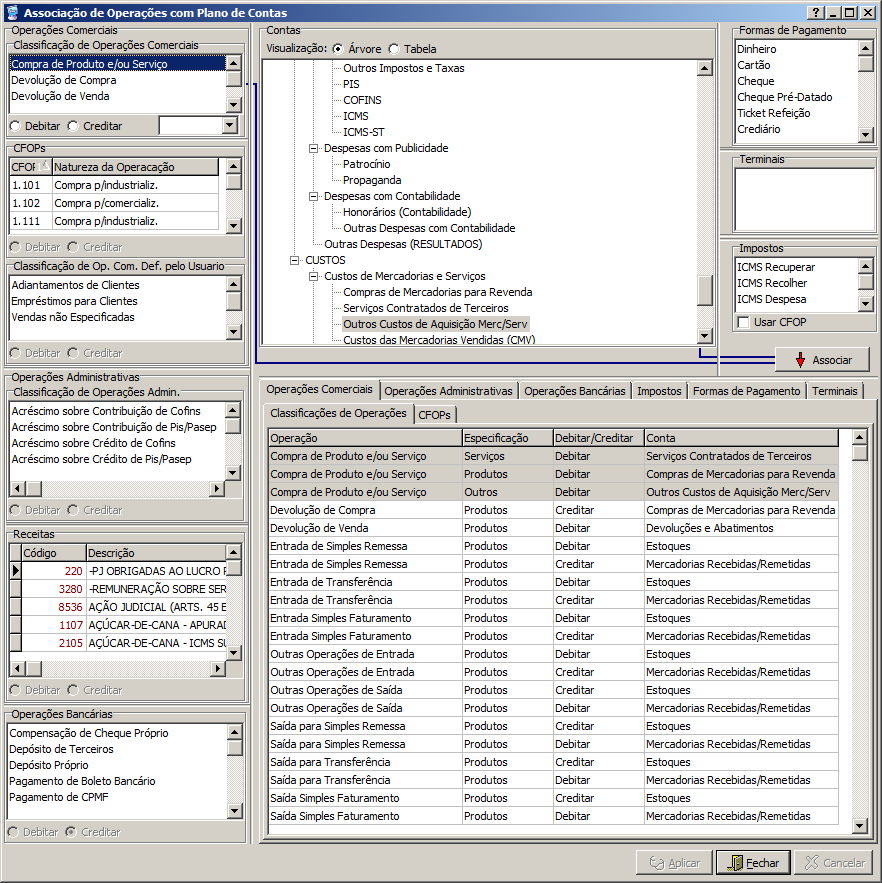Collapse the CUSTOS tree node

pyautogui.click(x=295, y=260)
